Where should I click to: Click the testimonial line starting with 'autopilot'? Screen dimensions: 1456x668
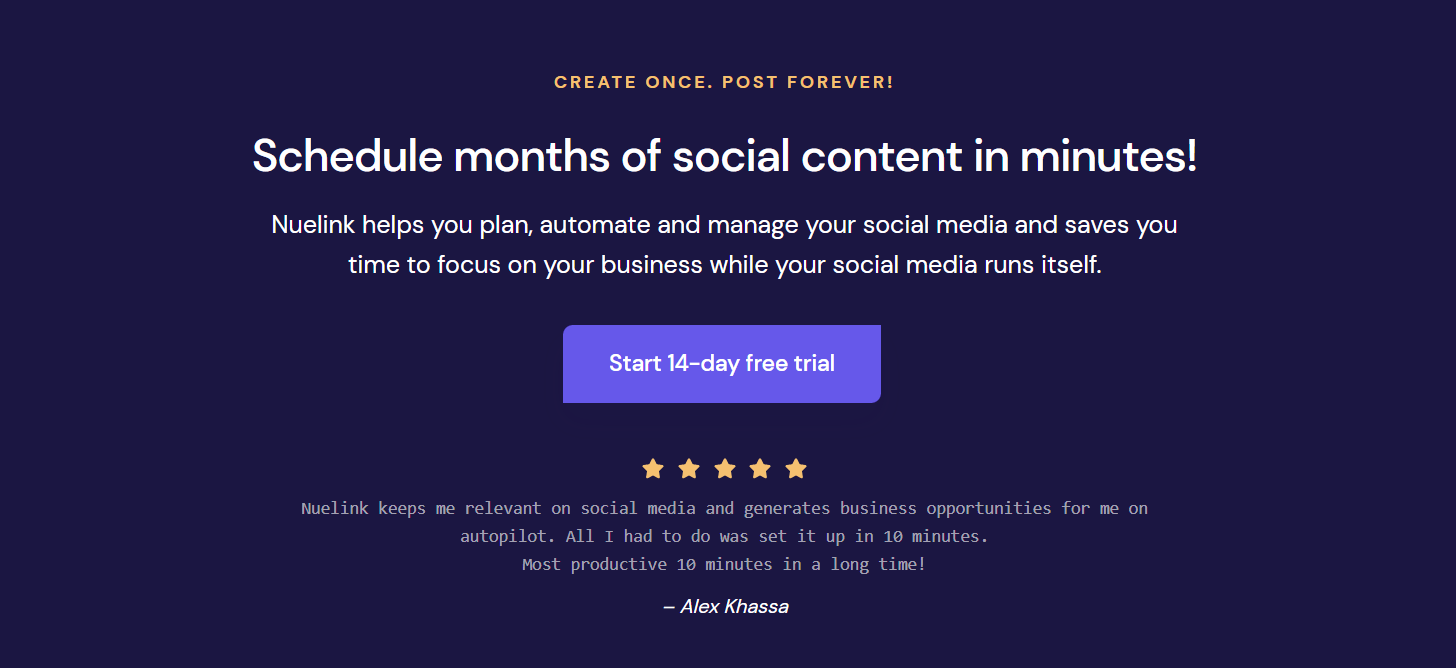click(x=724, y=536)
